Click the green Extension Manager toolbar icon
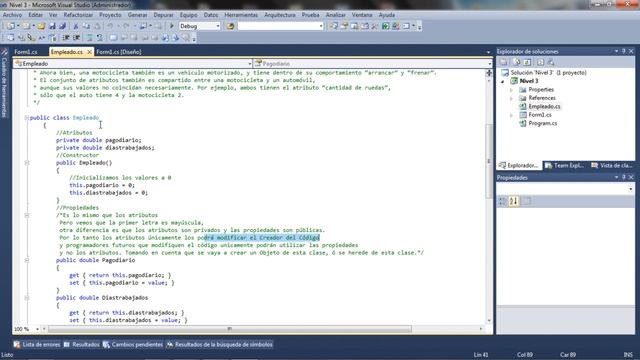The height and width of the screenshot is (360, 640). (x=385, y=26)
